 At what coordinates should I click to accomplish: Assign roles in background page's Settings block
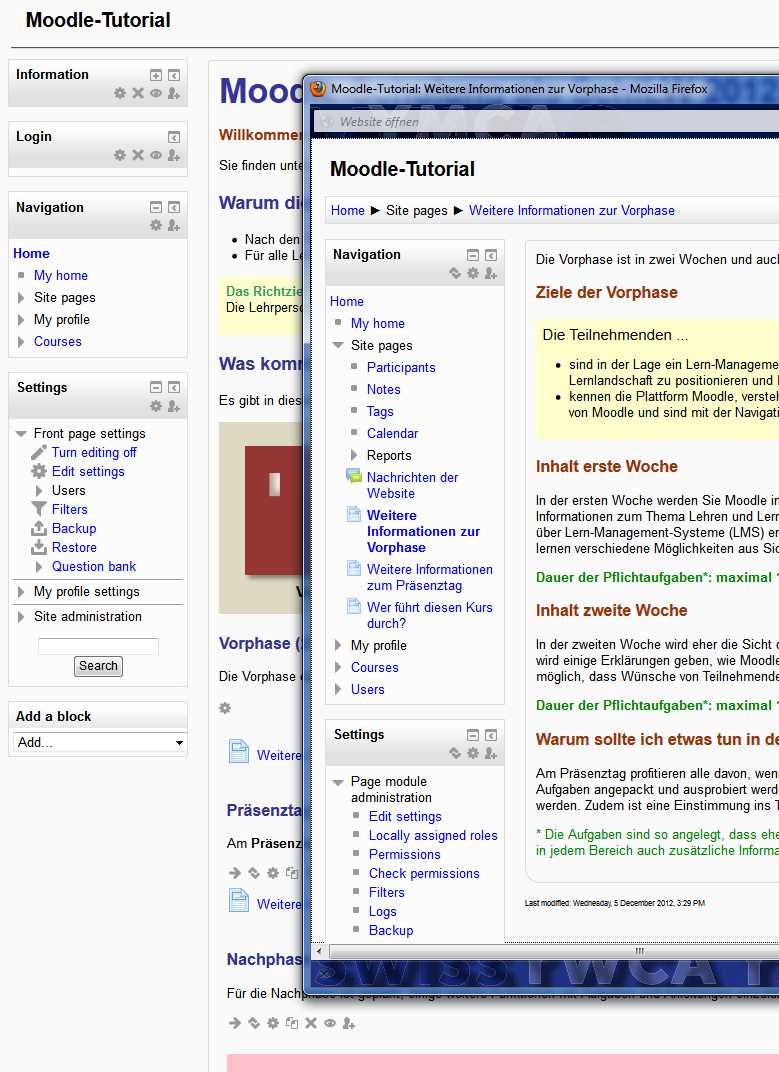pos(174,406)
